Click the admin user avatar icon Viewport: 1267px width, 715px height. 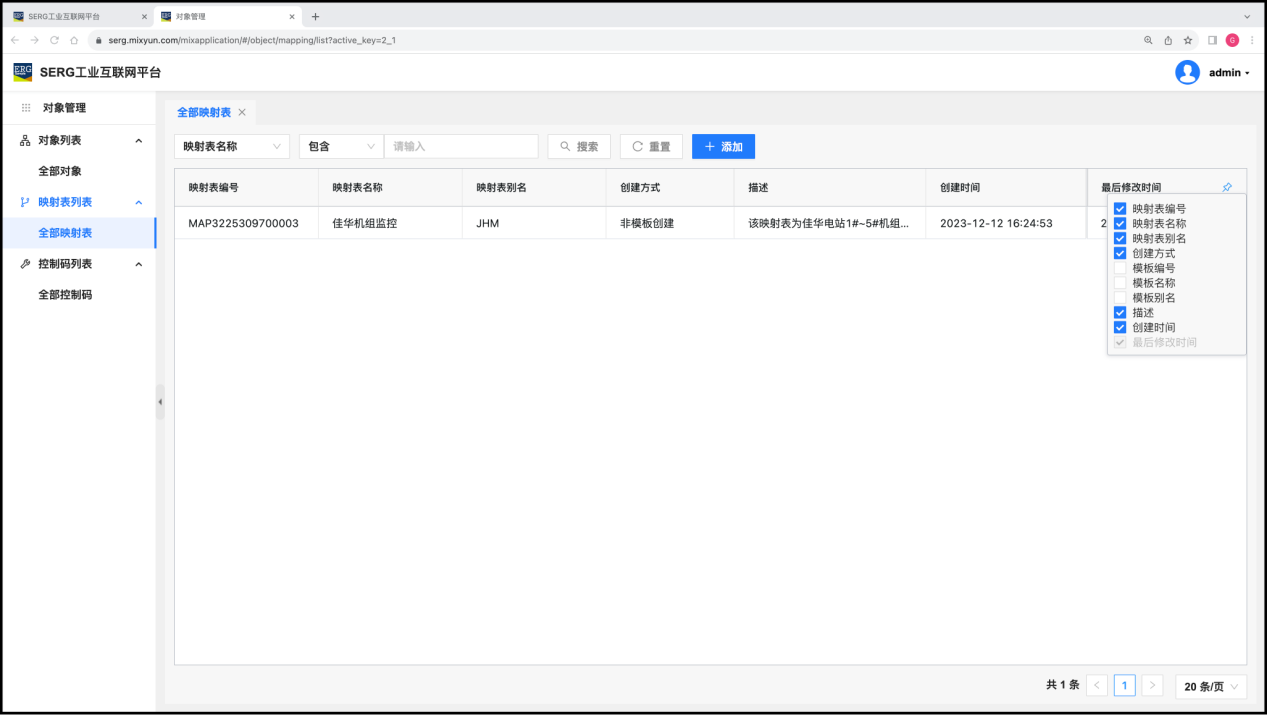pos(1187,72)
